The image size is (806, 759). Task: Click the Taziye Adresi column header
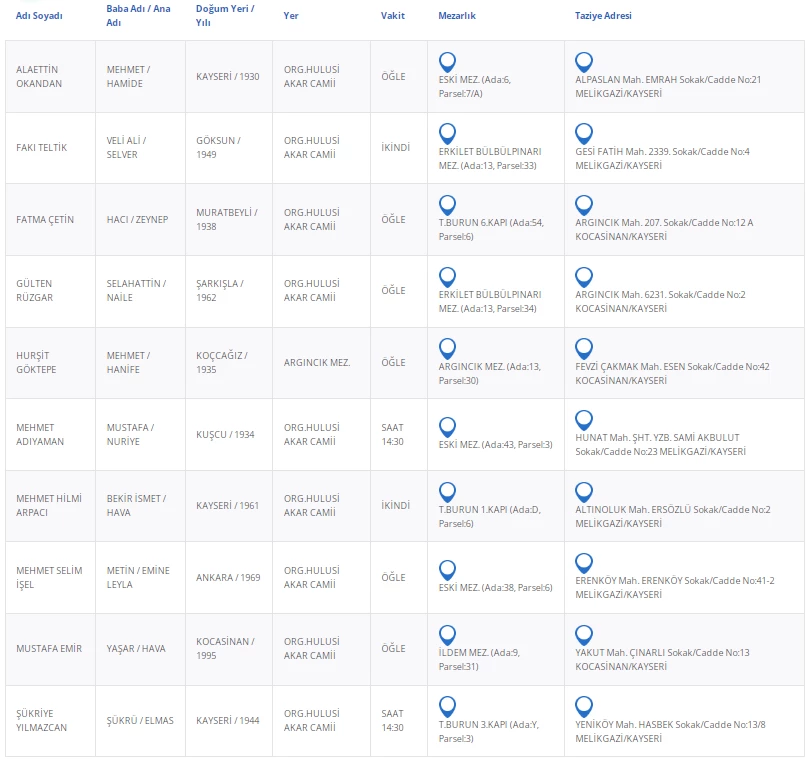coord(603,16)
